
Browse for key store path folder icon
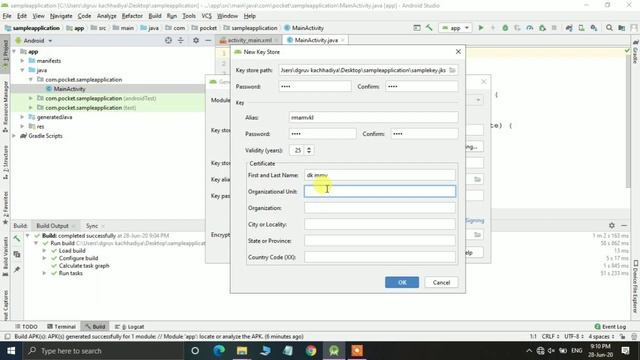[452, 70]
